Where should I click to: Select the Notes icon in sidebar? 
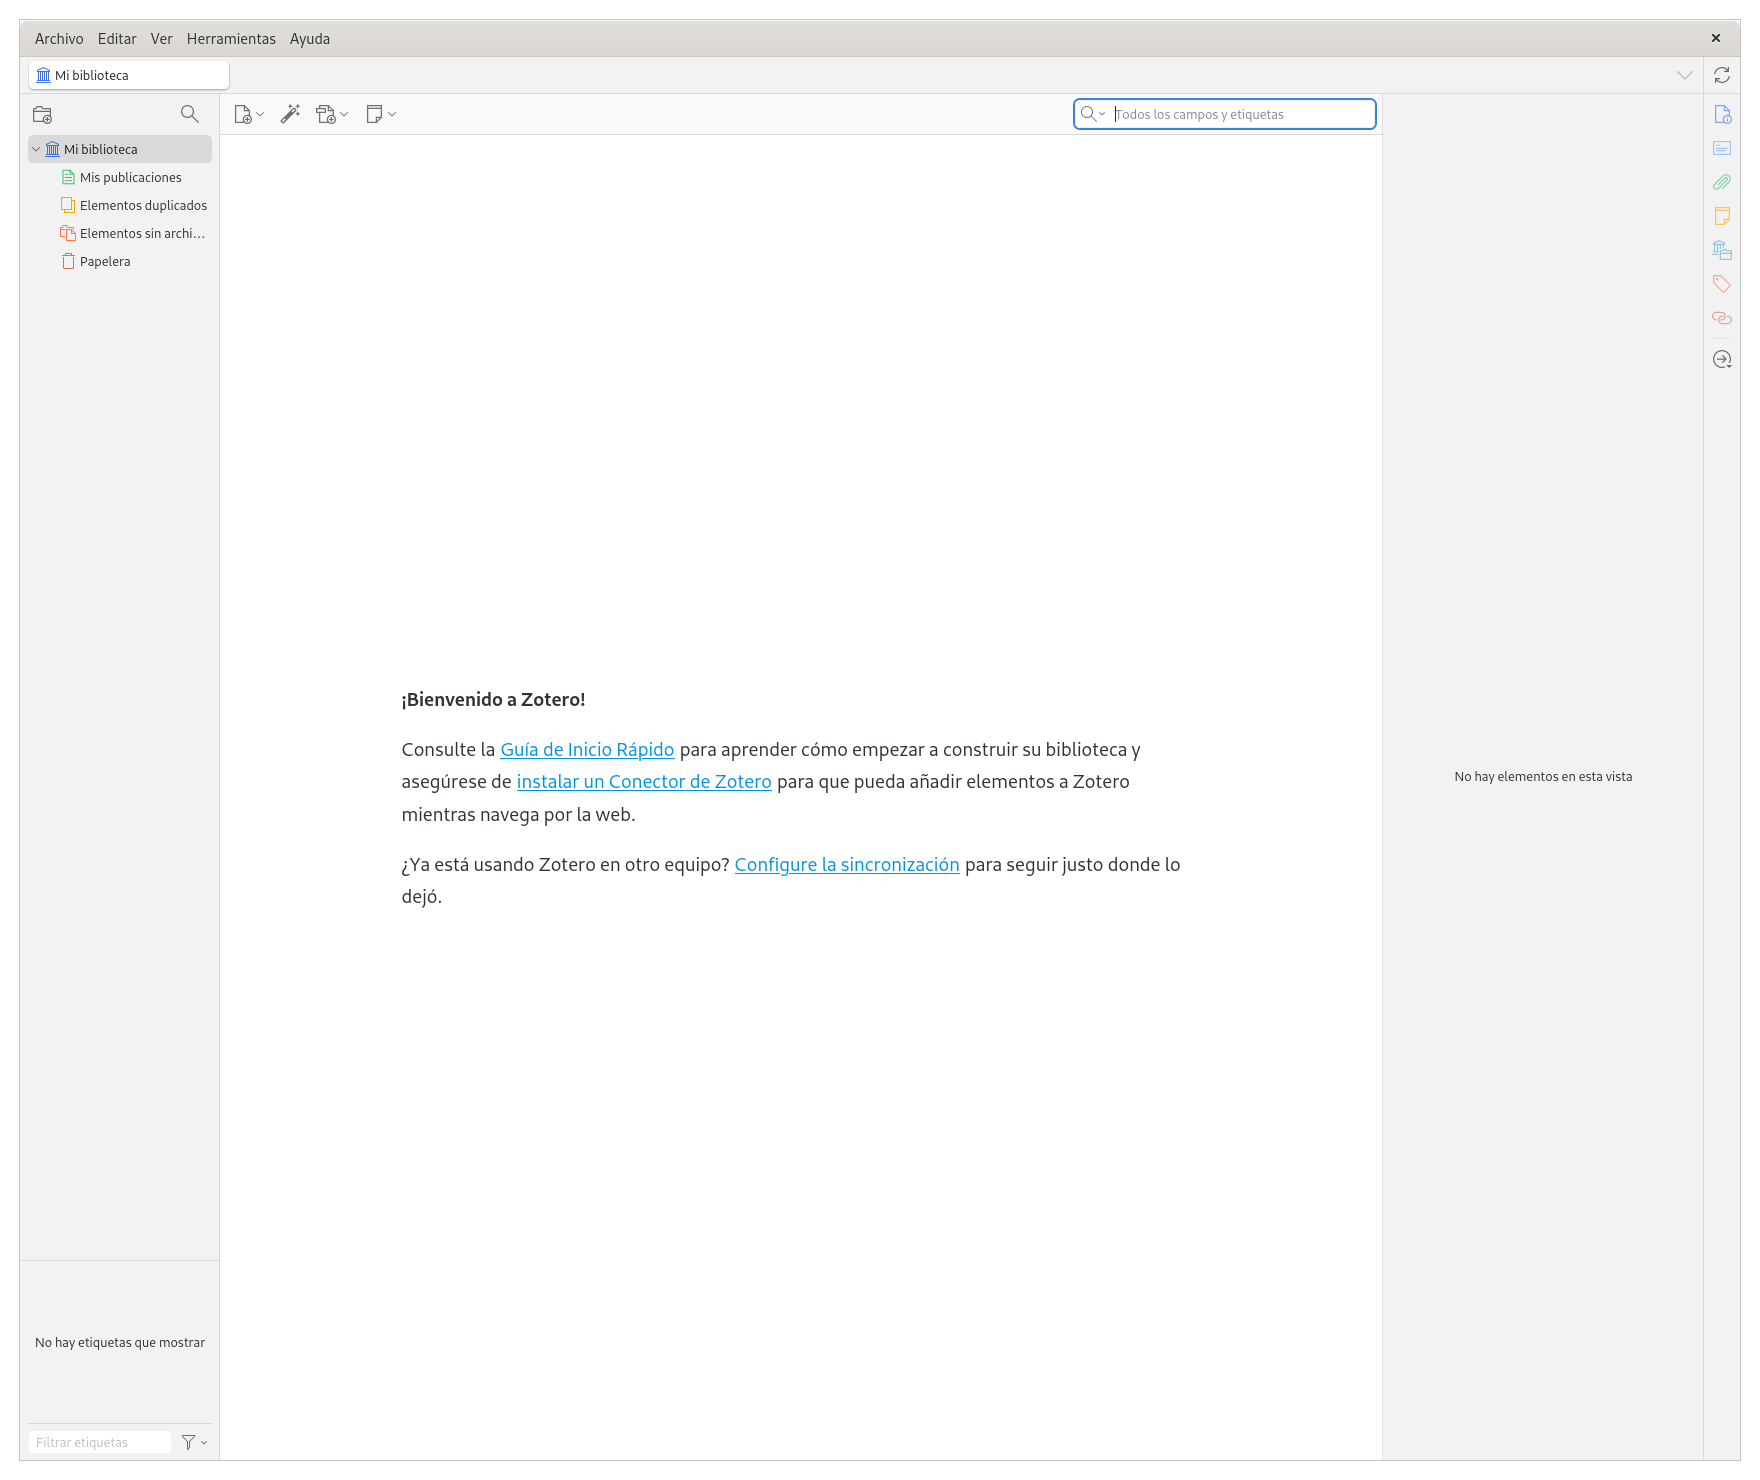point(1722,216)
